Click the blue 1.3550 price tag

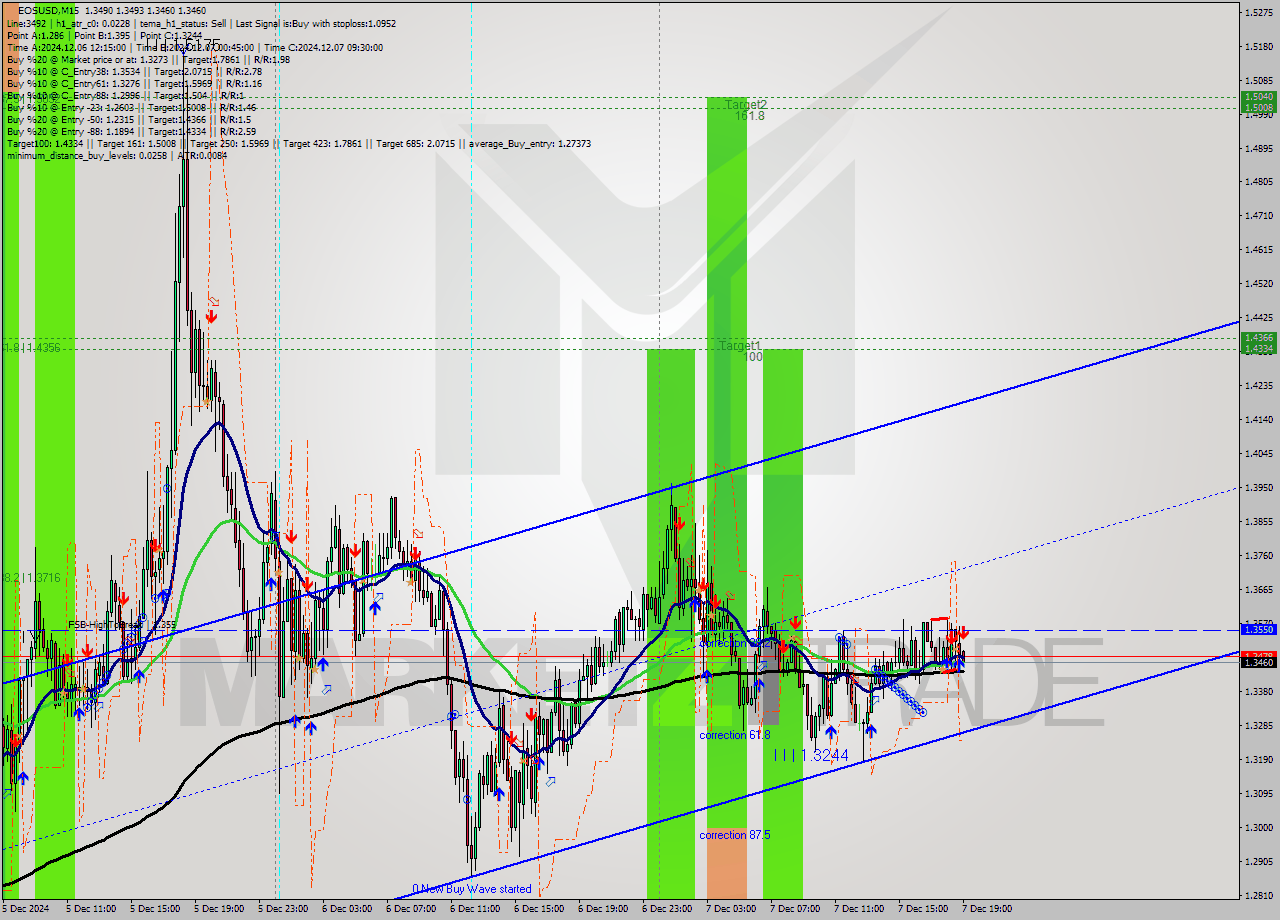point(1257,630)
